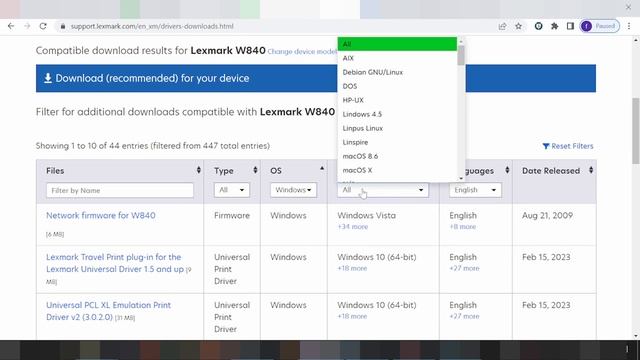The height and width of the screenshot is (360, 640).
Task: Expand +18 more in Travel Print row
Action: coord(352,268)
